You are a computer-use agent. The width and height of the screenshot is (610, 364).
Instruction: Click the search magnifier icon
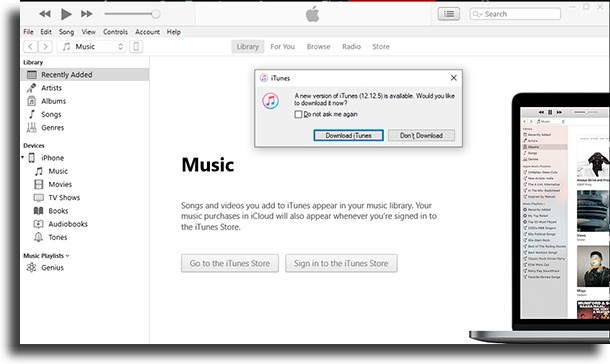pyautogui.click(x=477, y=14)
